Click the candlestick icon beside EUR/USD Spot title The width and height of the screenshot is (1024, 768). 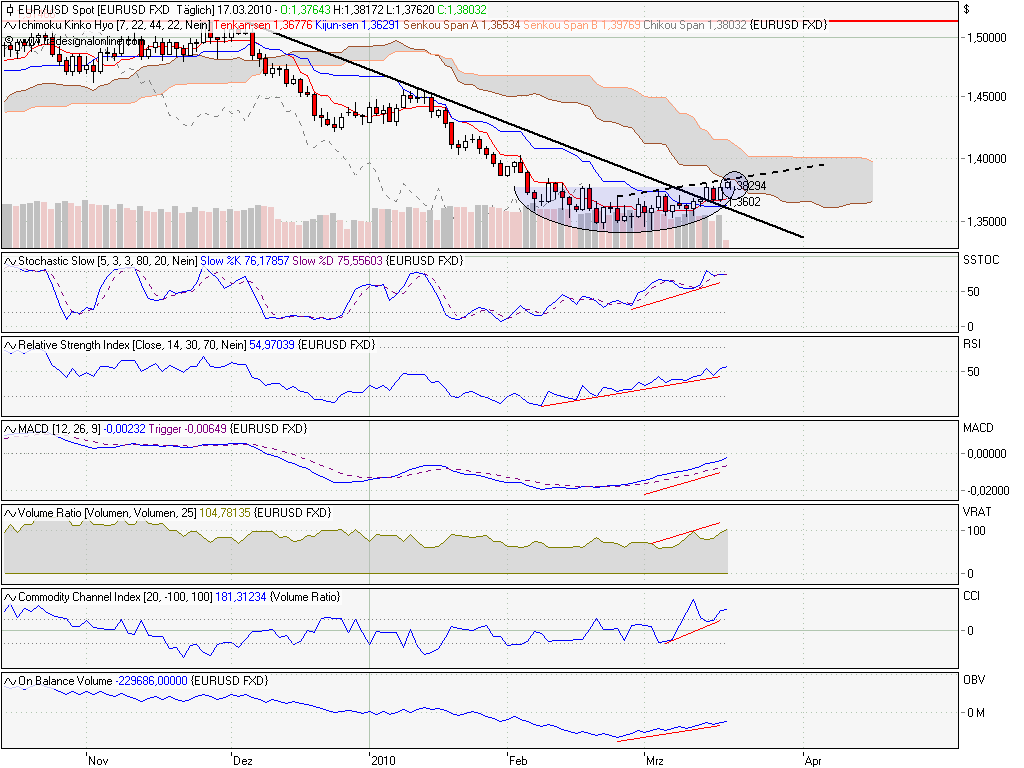(10, 9)
